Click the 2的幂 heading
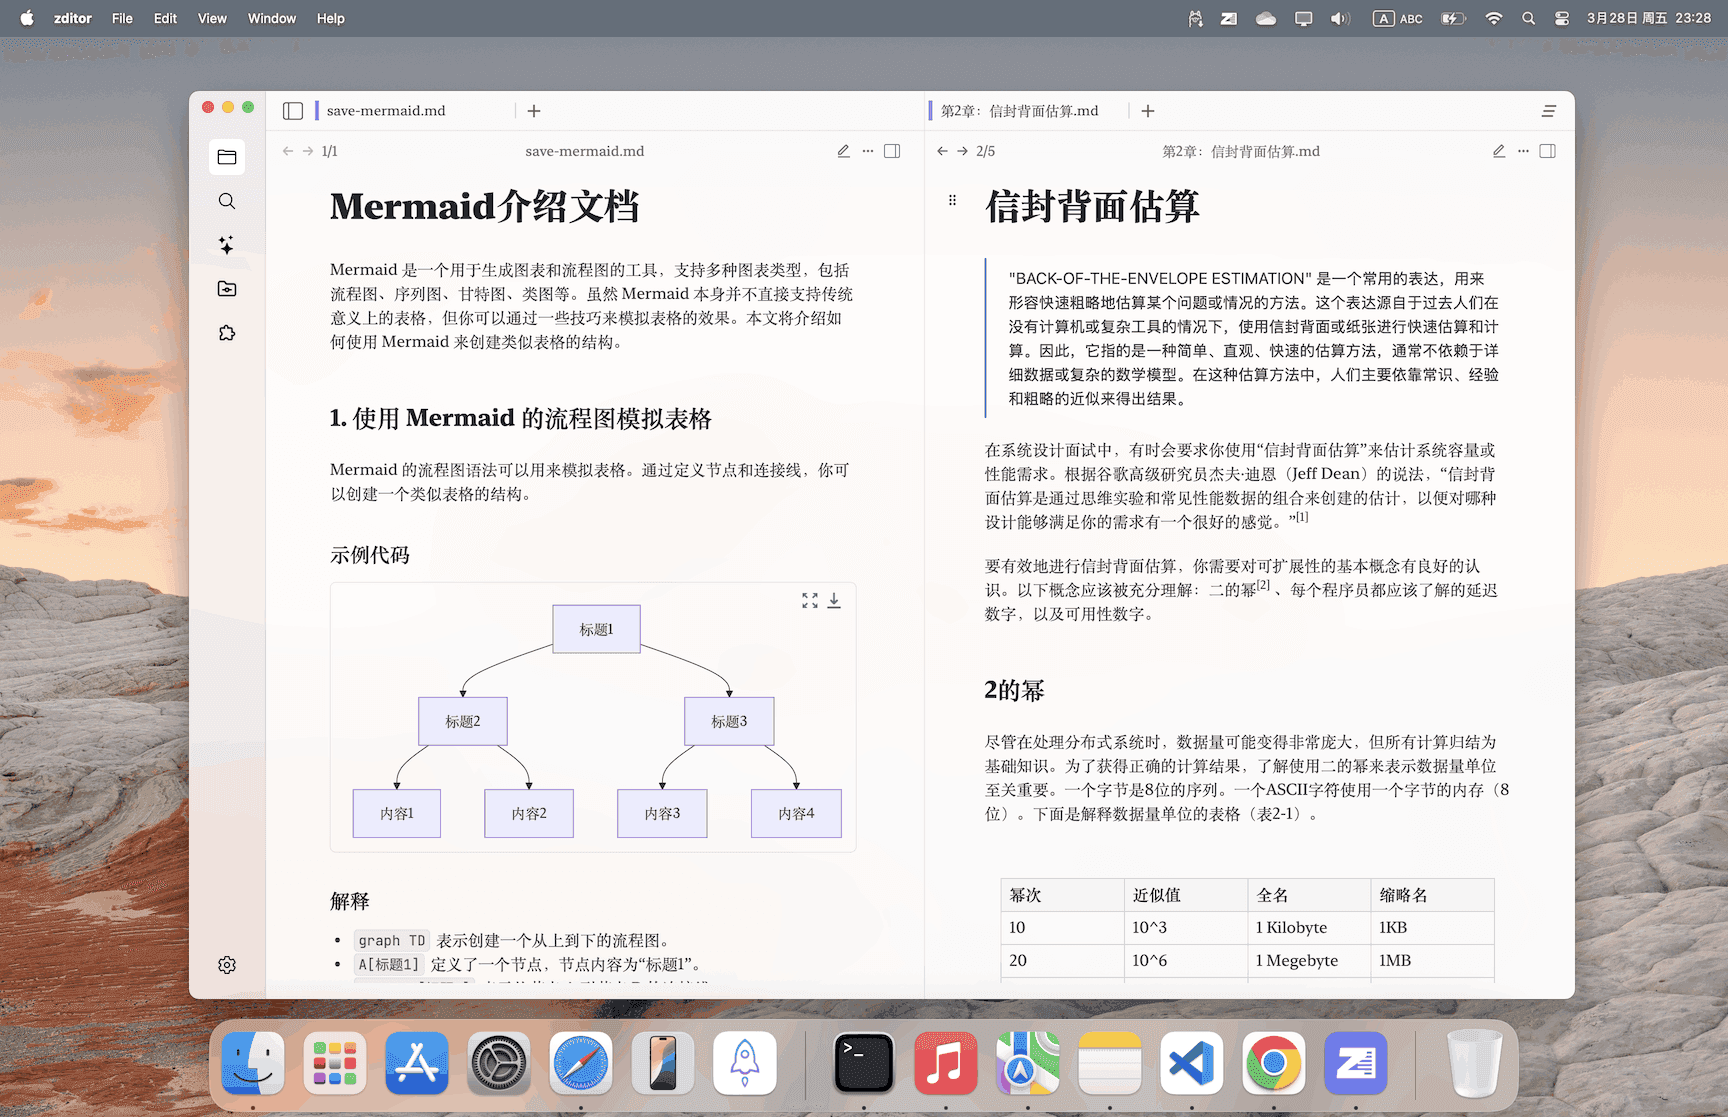This screenshot has width=1728, height=1117. click(x=1014, y=690)
